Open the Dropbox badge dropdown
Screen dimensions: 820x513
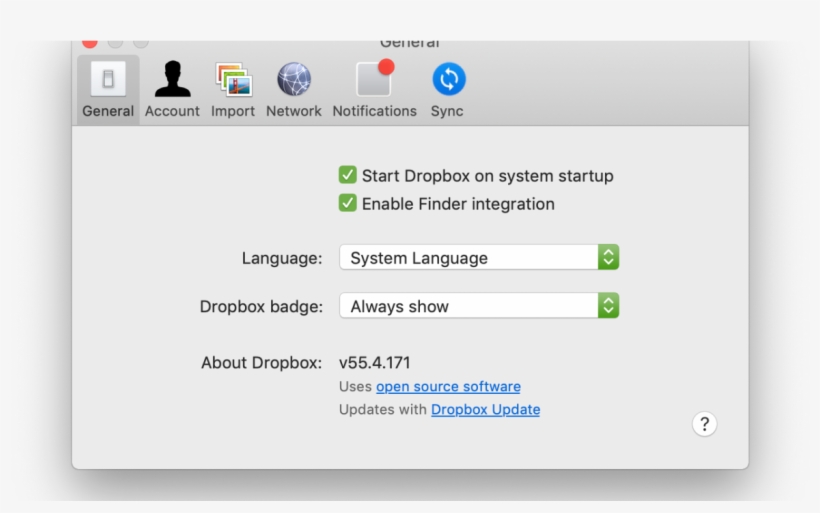479,306
